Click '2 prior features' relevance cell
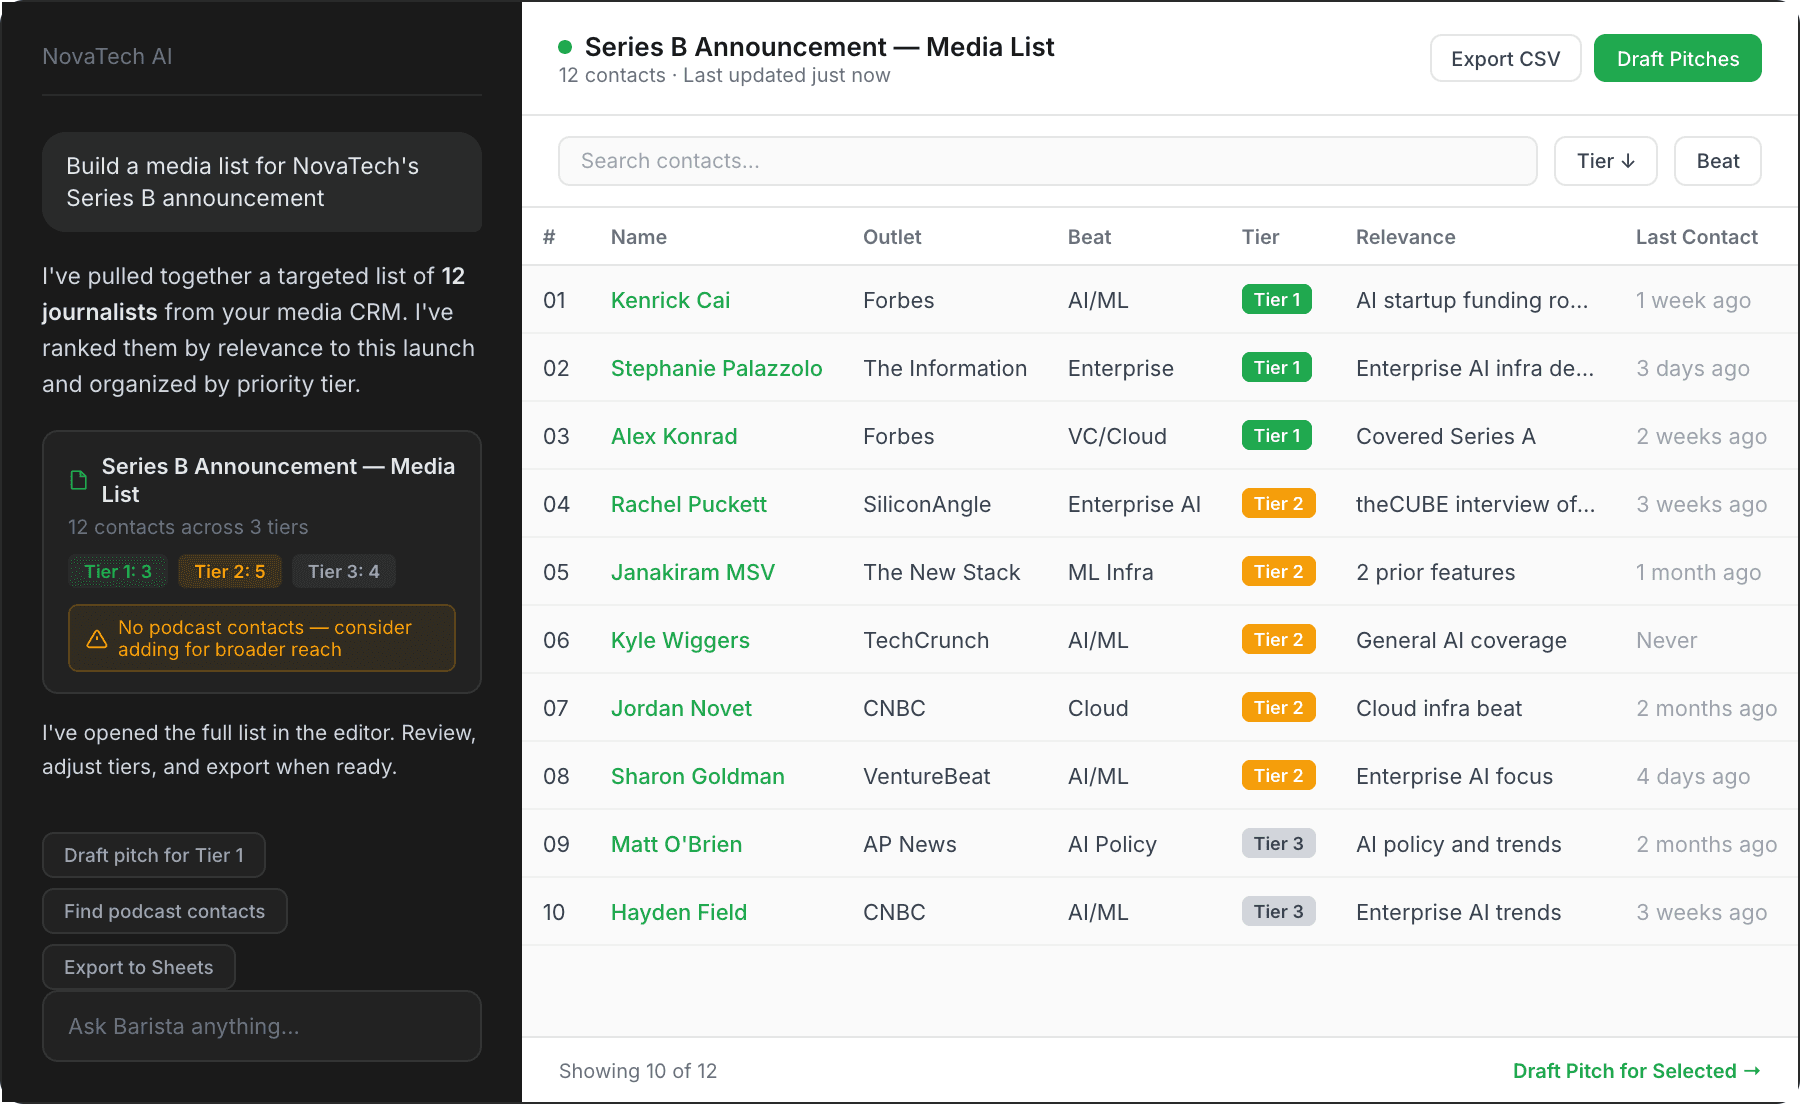1800x1120 pixels. (x=1435, y=572)
